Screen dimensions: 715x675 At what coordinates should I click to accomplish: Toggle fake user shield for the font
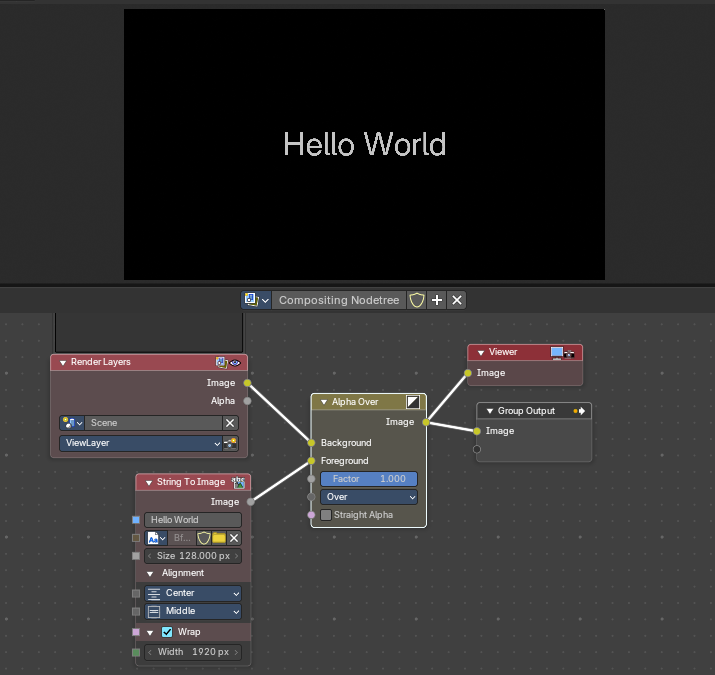coord(204,538)
